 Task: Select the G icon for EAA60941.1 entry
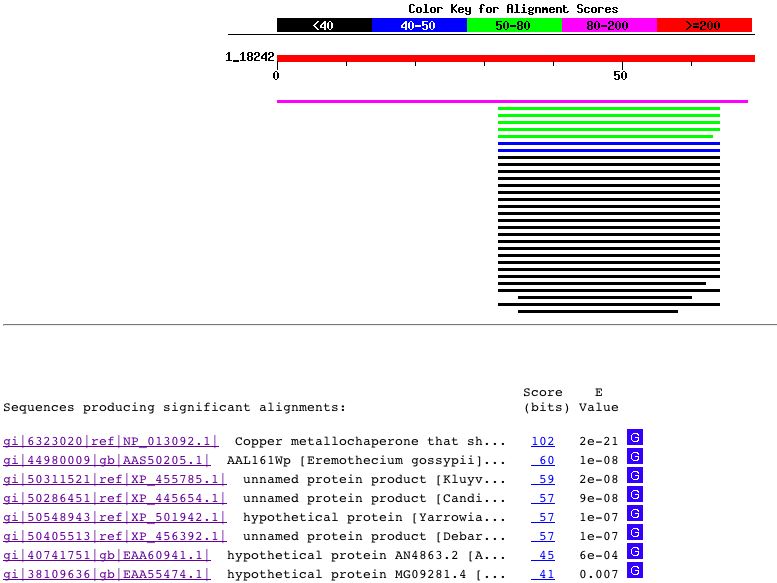tap(634, 552)
